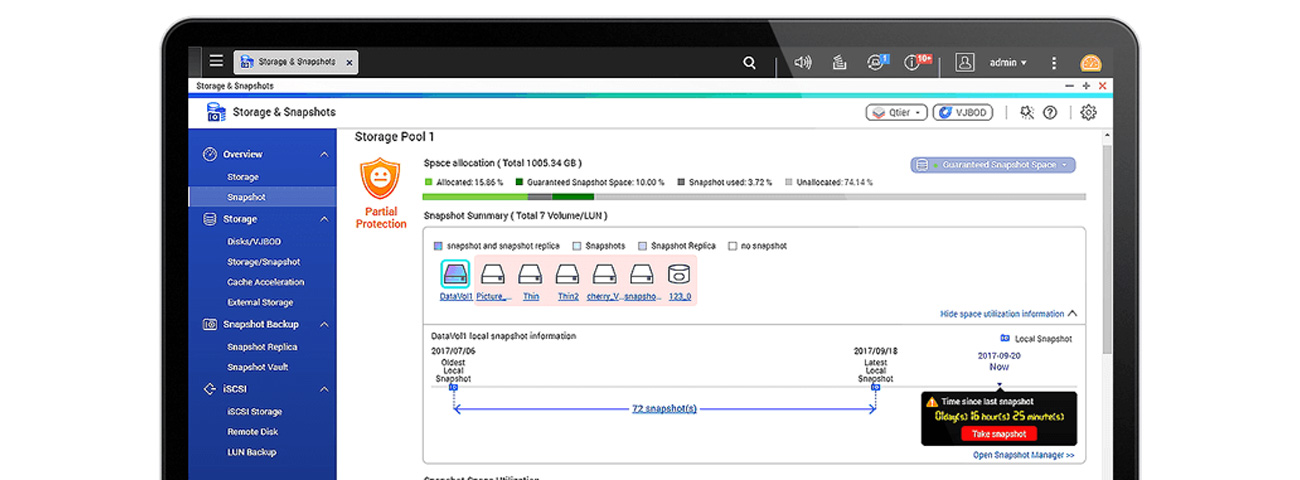Click the iSCSI section icon
This screenshot has width=1300, height=480.
[210, 389]
